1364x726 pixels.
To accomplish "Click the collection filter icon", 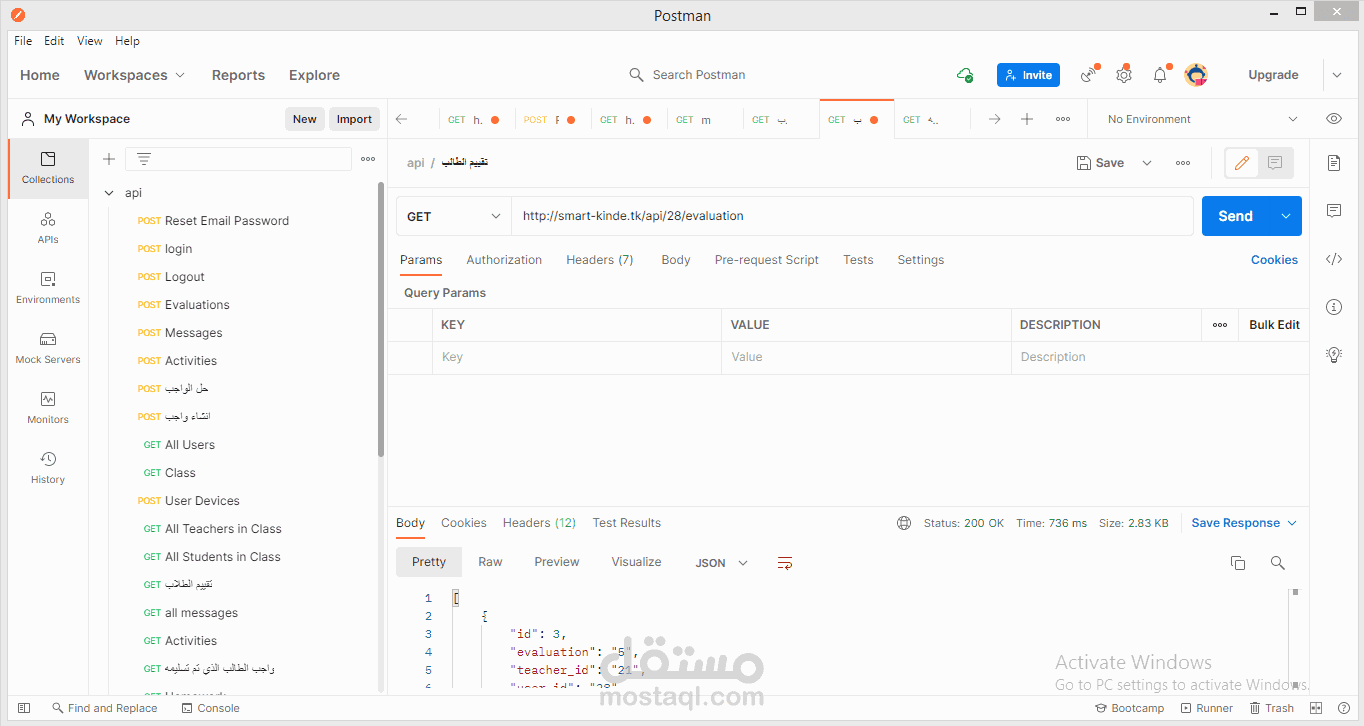I will [x=144, y=159].
